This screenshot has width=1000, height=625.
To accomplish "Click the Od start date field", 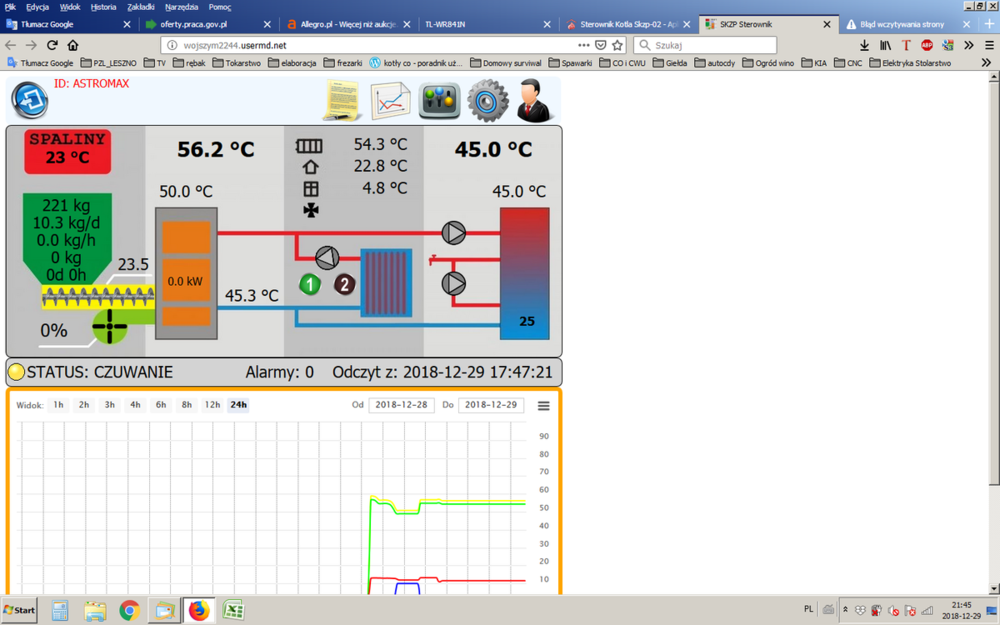I will coord(401,405).
